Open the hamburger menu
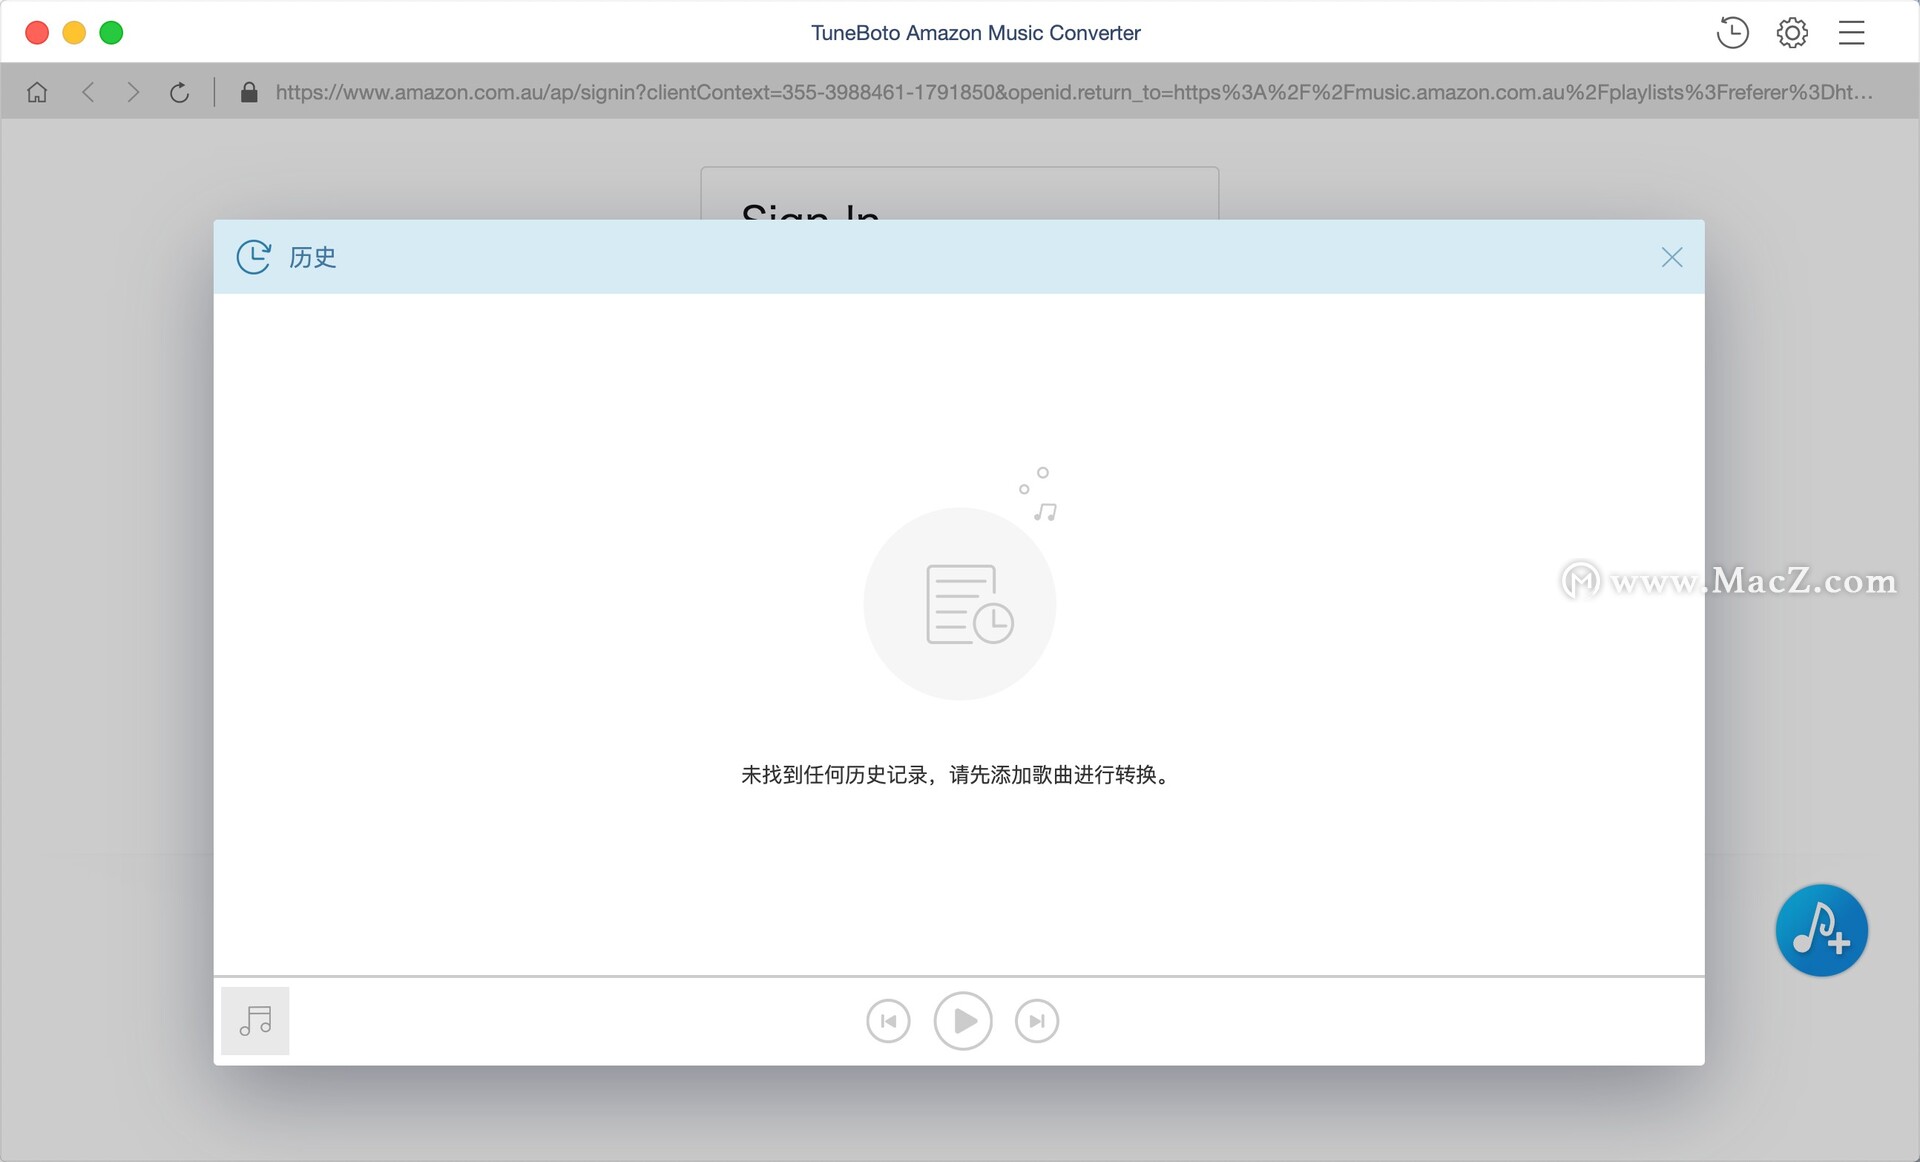 (x=1852, y=32)
